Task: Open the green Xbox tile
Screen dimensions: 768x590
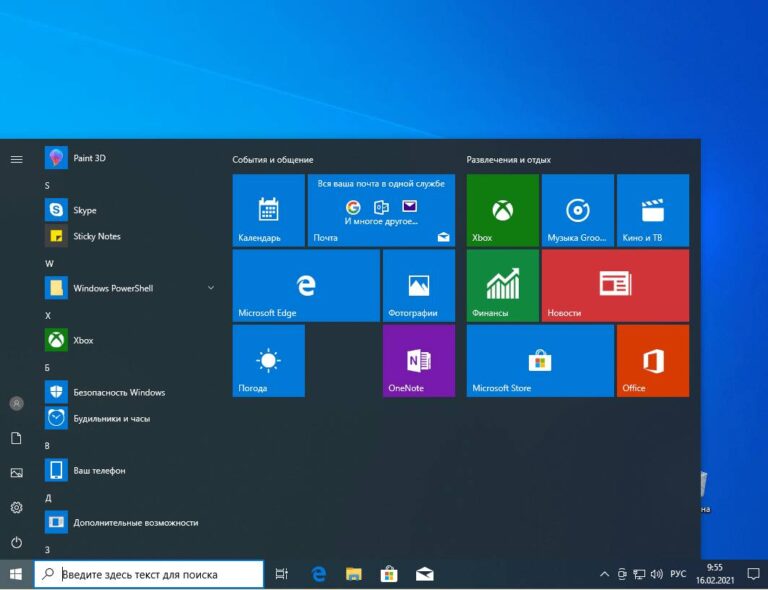Action: (x=503, y=211)
